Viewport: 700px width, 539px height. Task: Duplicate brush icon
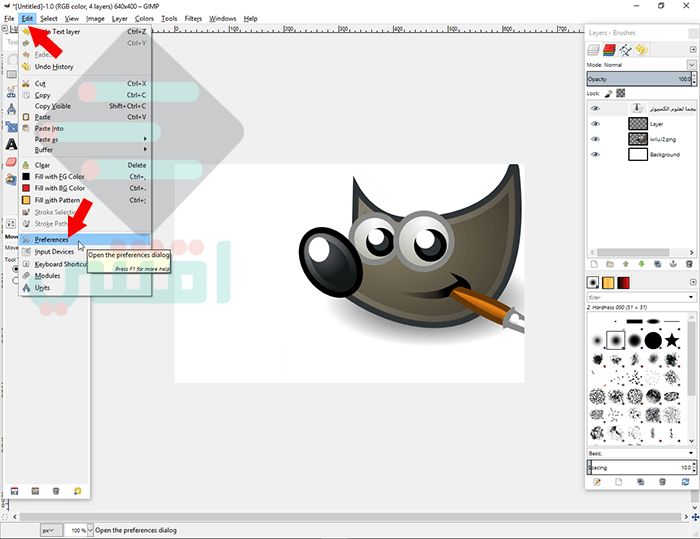[641, 482]
